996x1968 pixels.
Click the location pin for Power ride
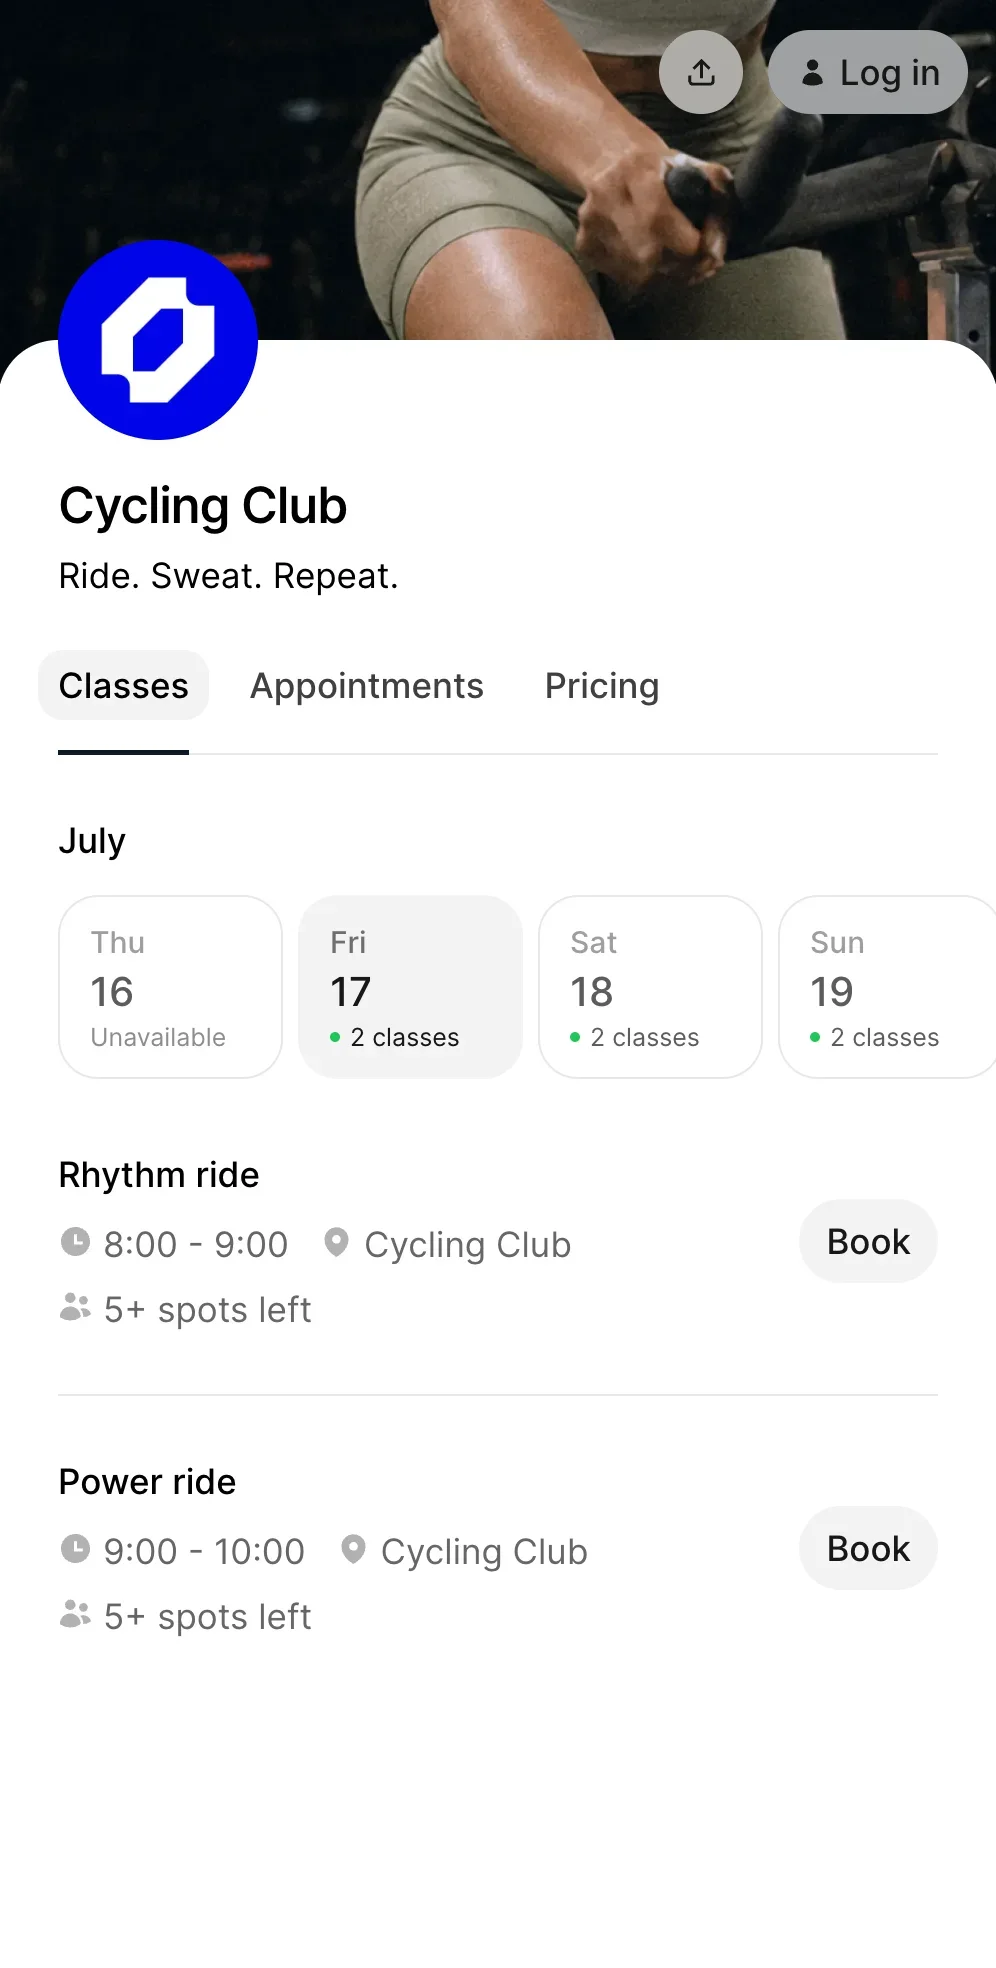tap(353, 1549)
